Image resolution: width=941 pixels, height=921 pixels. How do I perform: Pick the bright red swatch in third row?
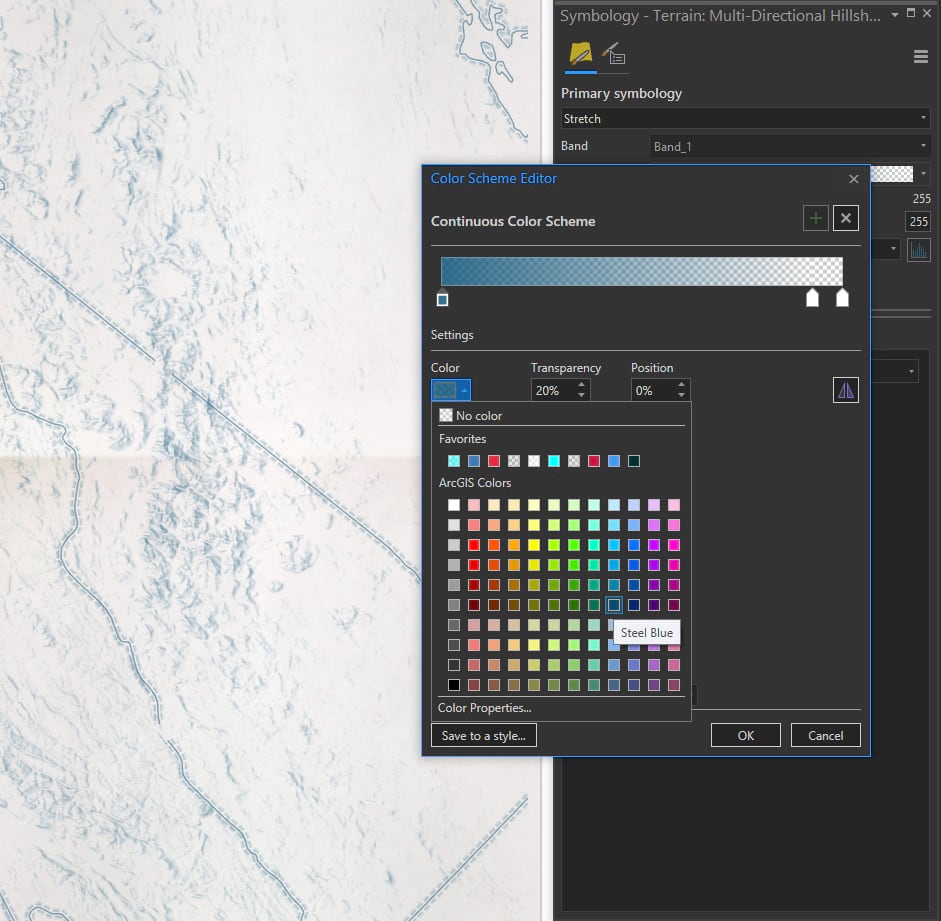coord(474,545)
